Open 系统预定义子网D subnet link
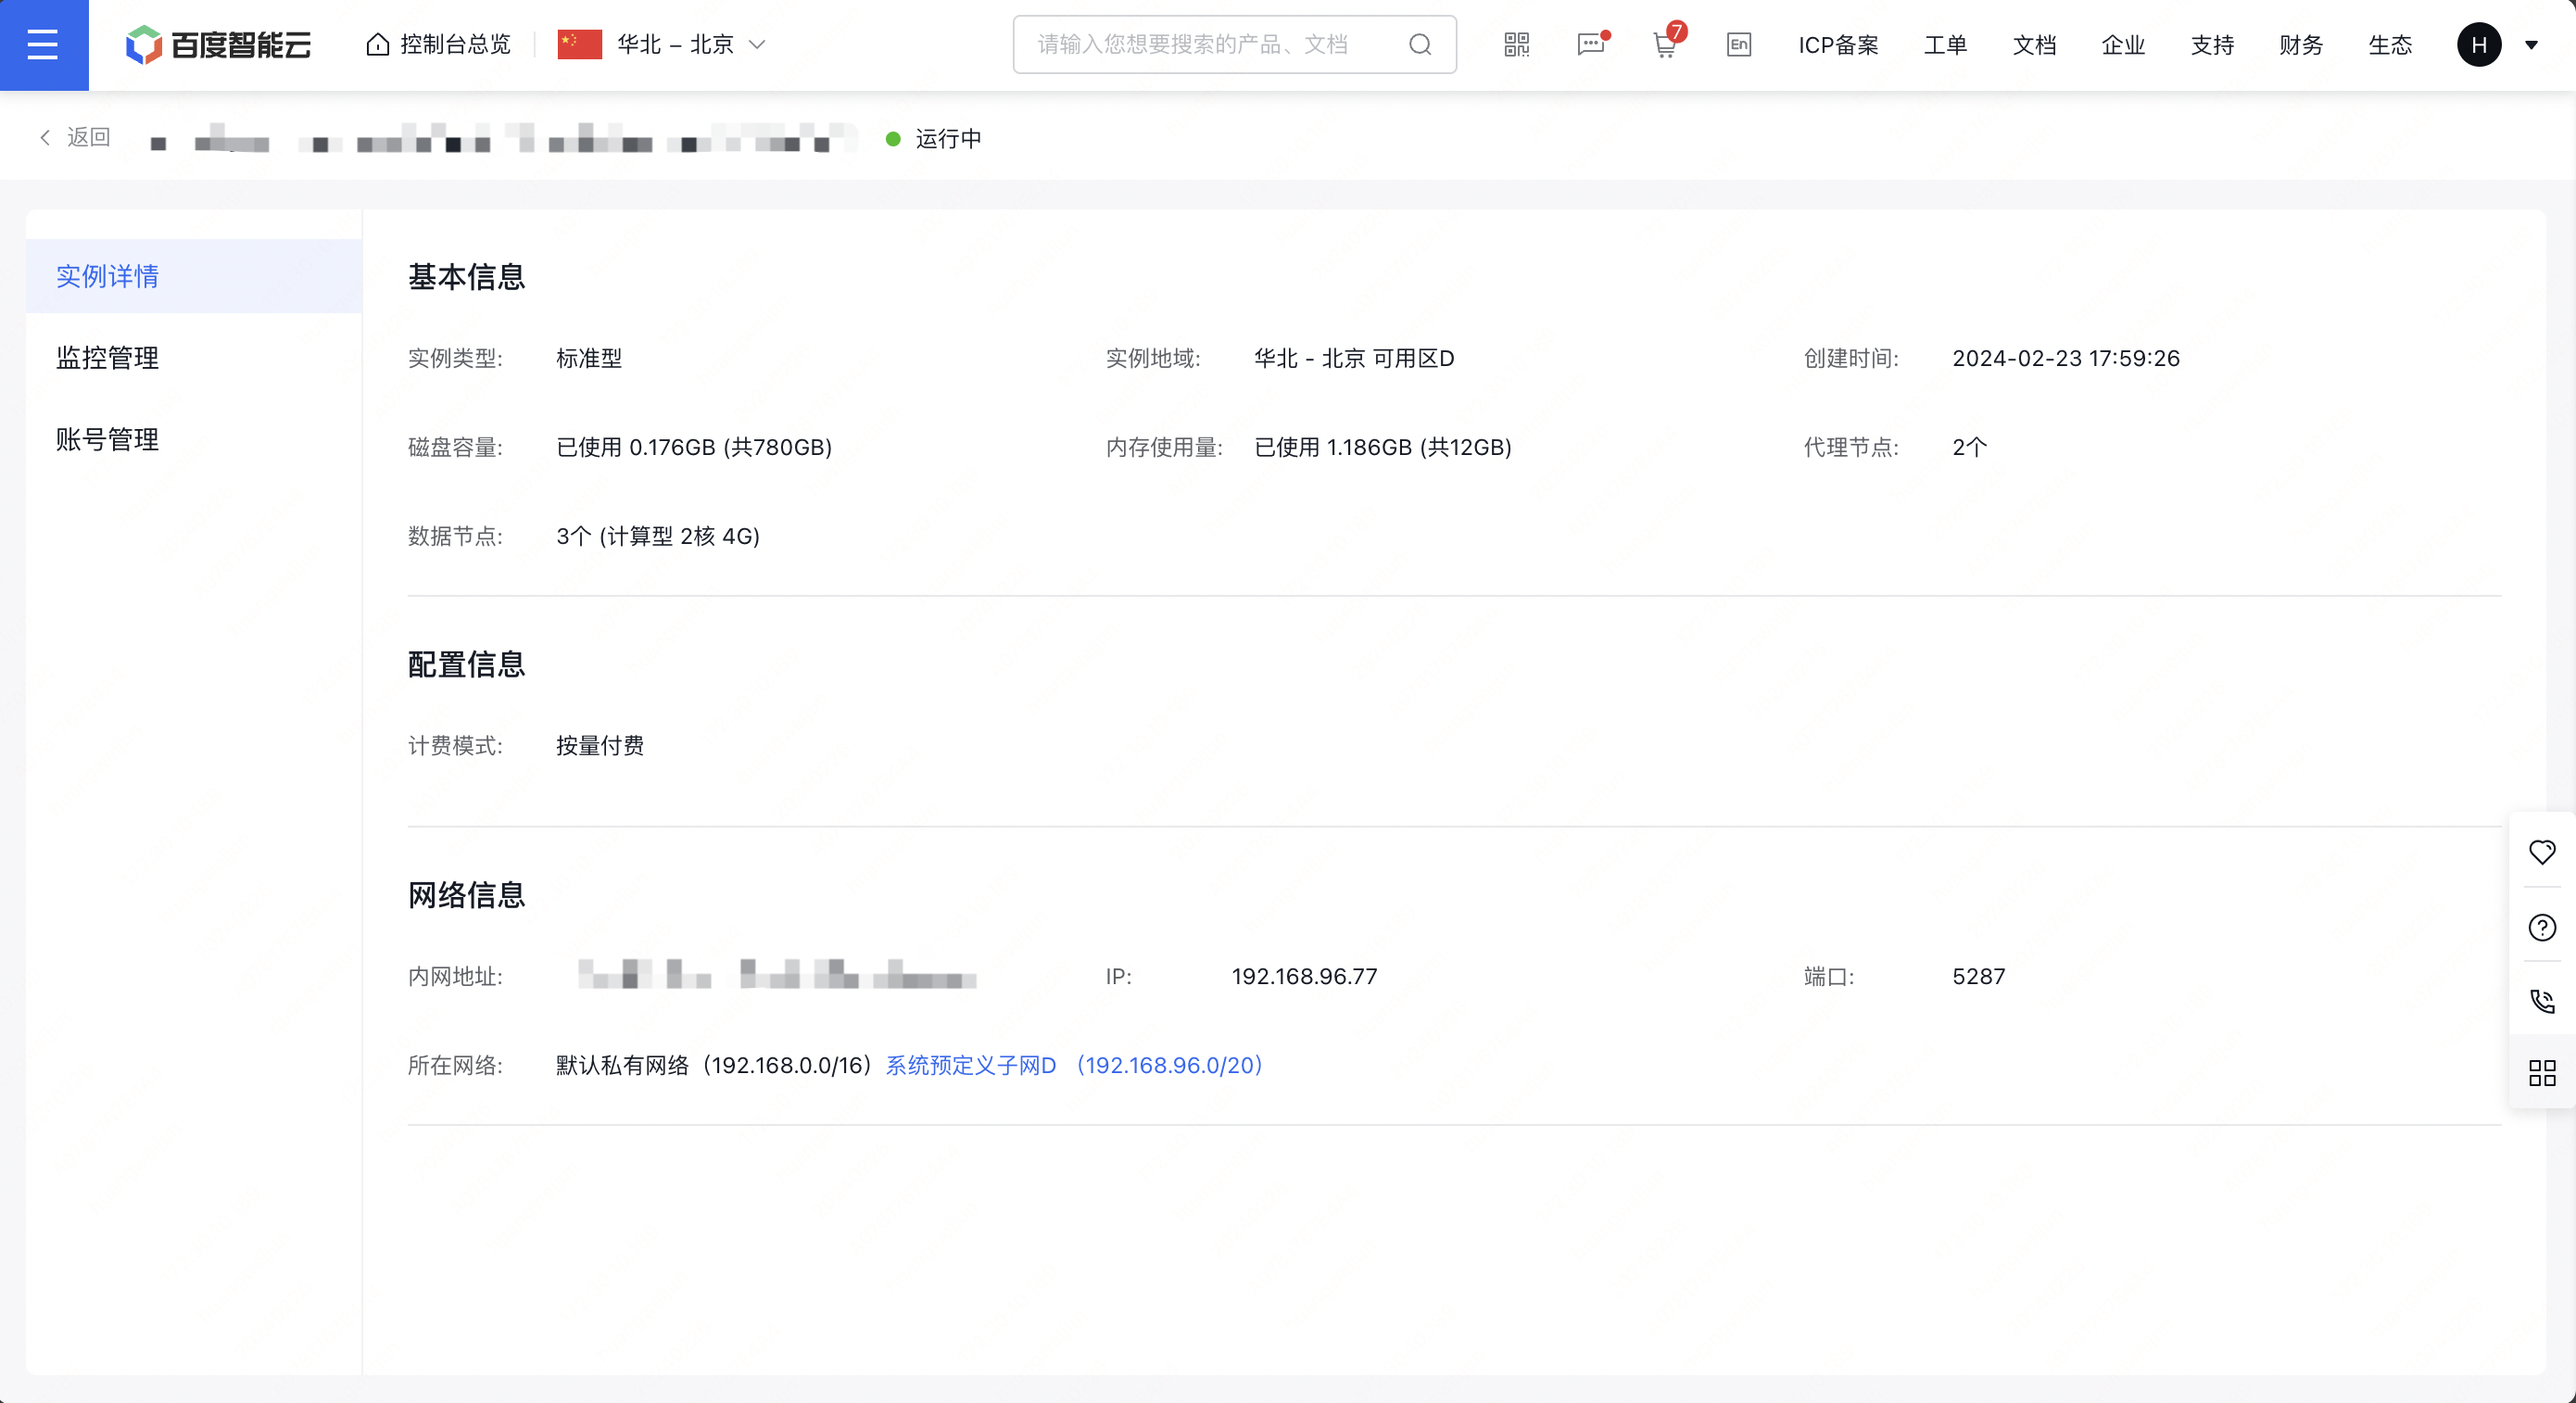 click(x=1074, y=1066)
